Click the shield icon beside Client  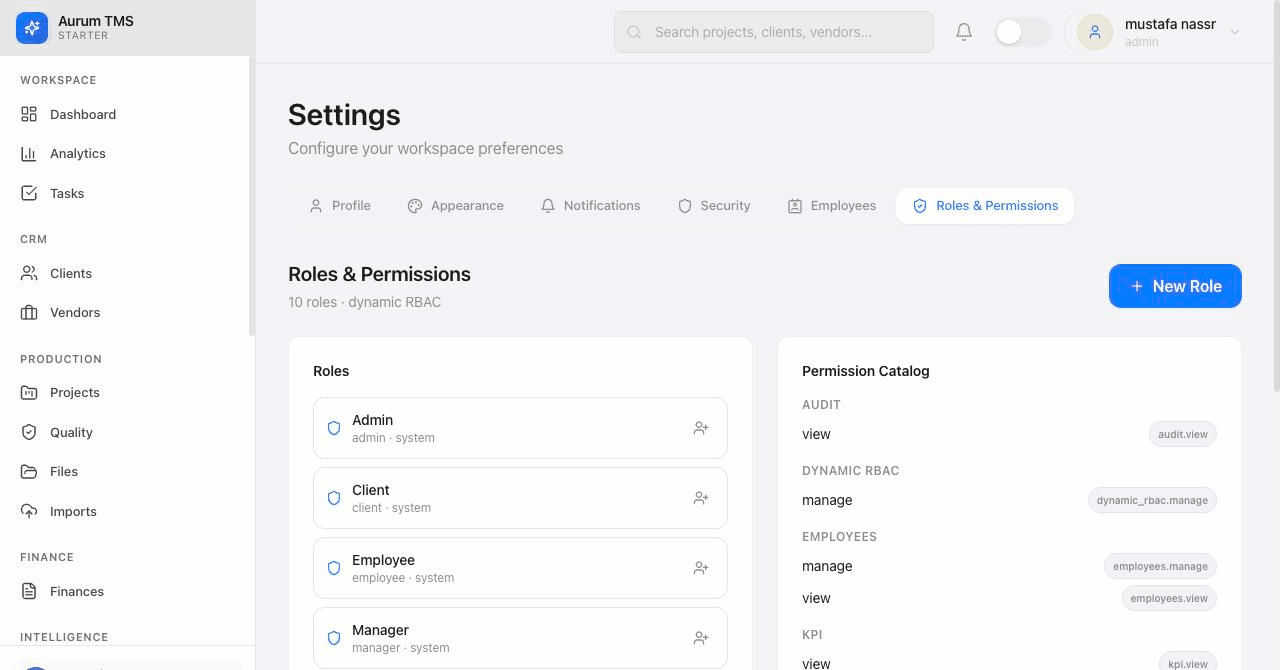334,498
